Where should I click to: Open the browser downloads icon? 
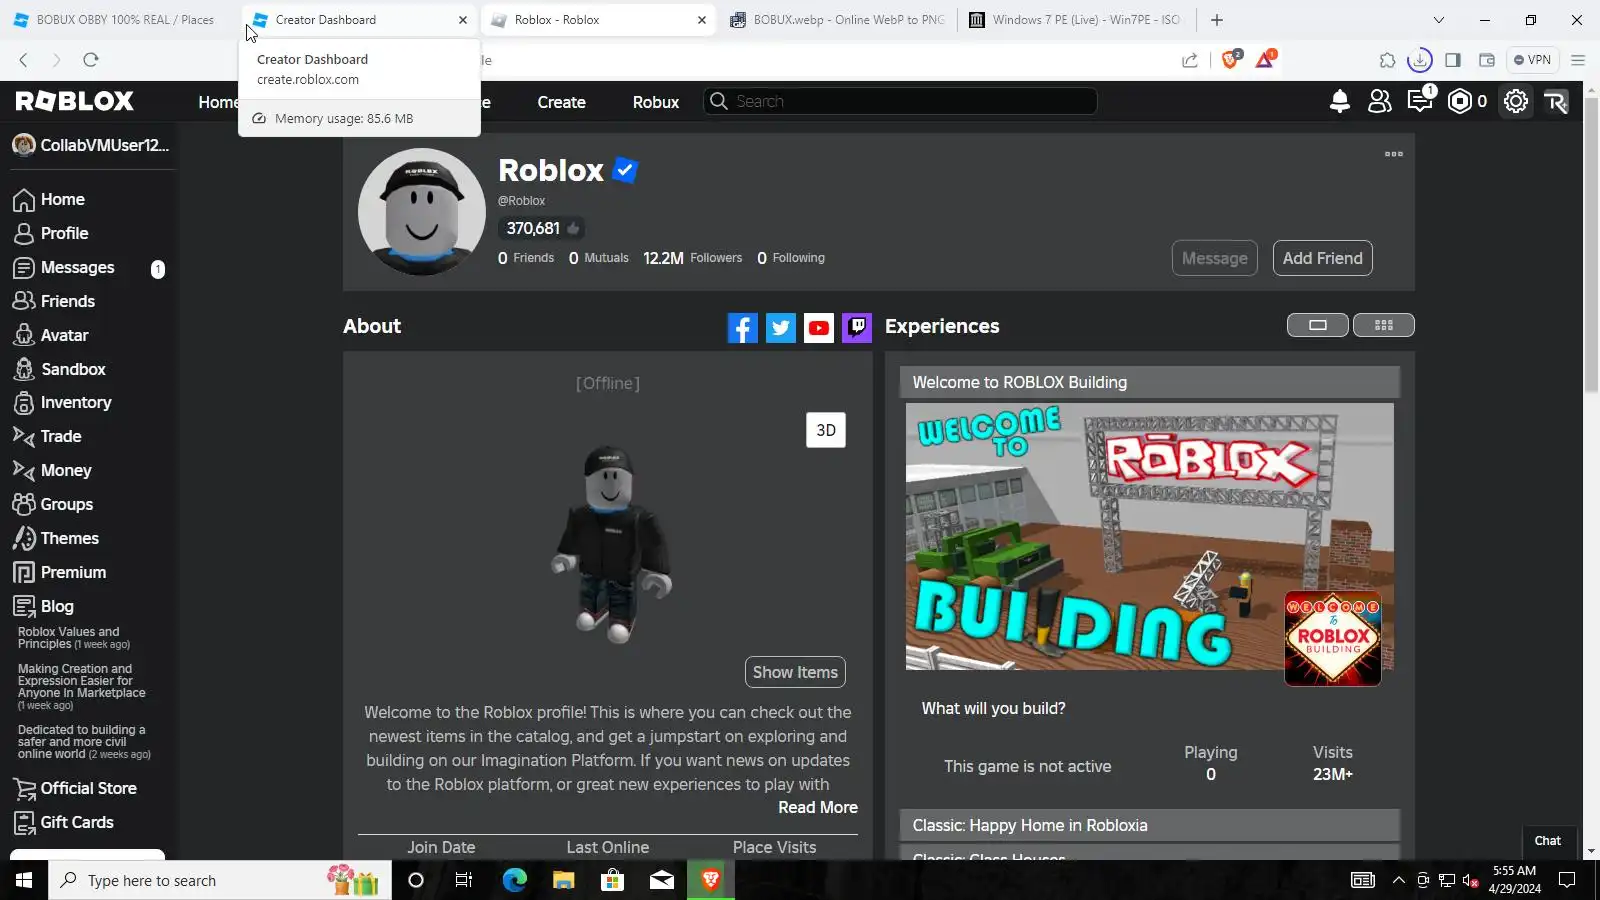click(x=1420, y=60)
